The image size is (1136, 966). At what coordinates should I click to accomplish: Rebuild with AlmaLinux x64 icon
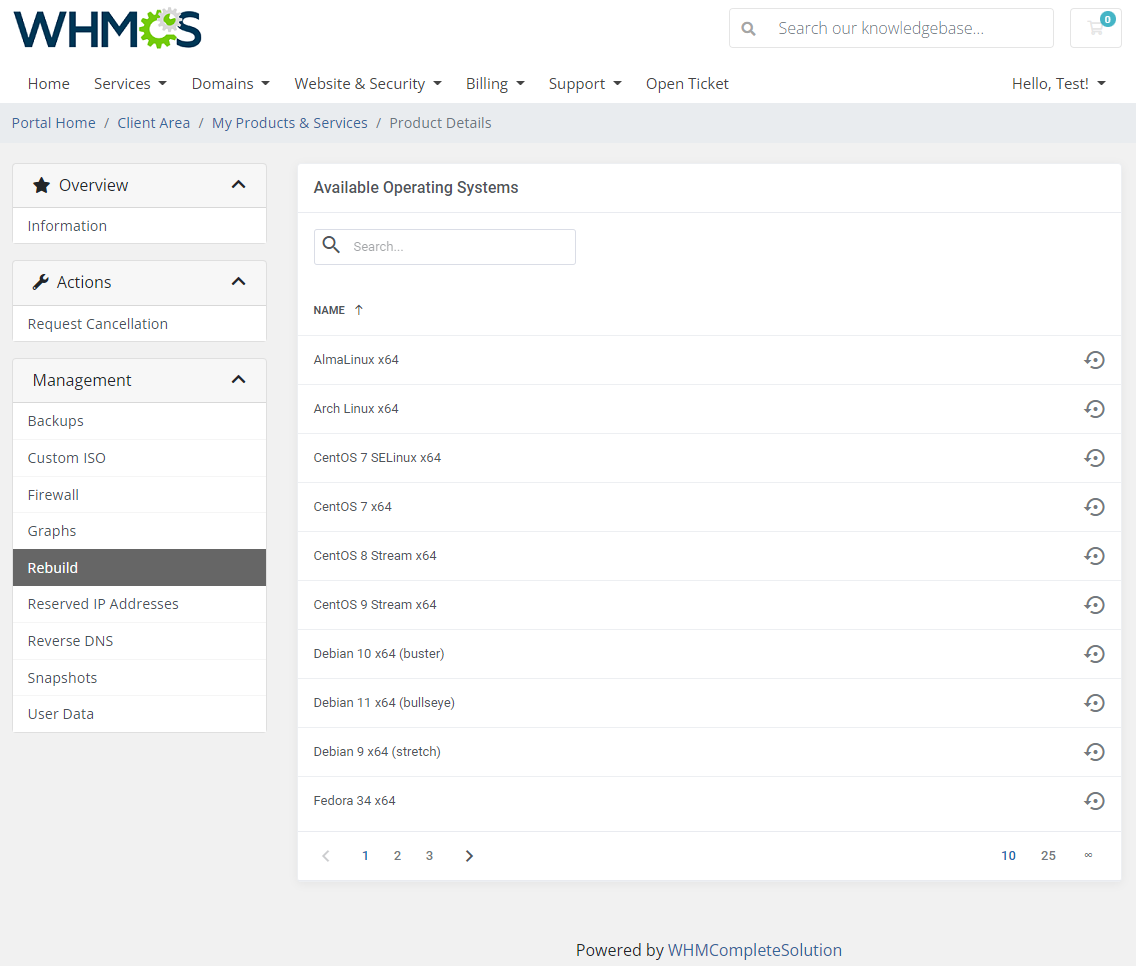pos(1094,360)
